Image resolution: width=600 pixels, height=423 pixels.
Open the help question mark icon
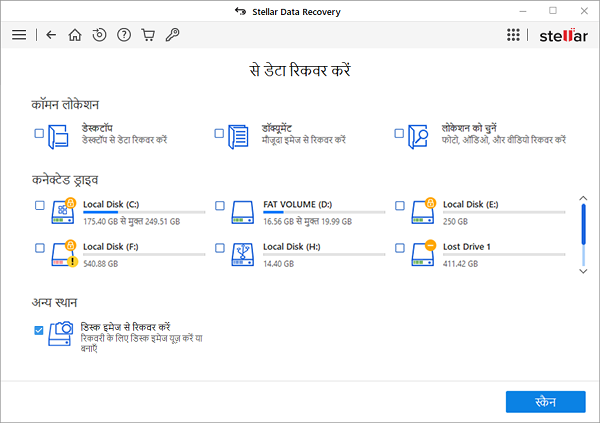point(124,35)
